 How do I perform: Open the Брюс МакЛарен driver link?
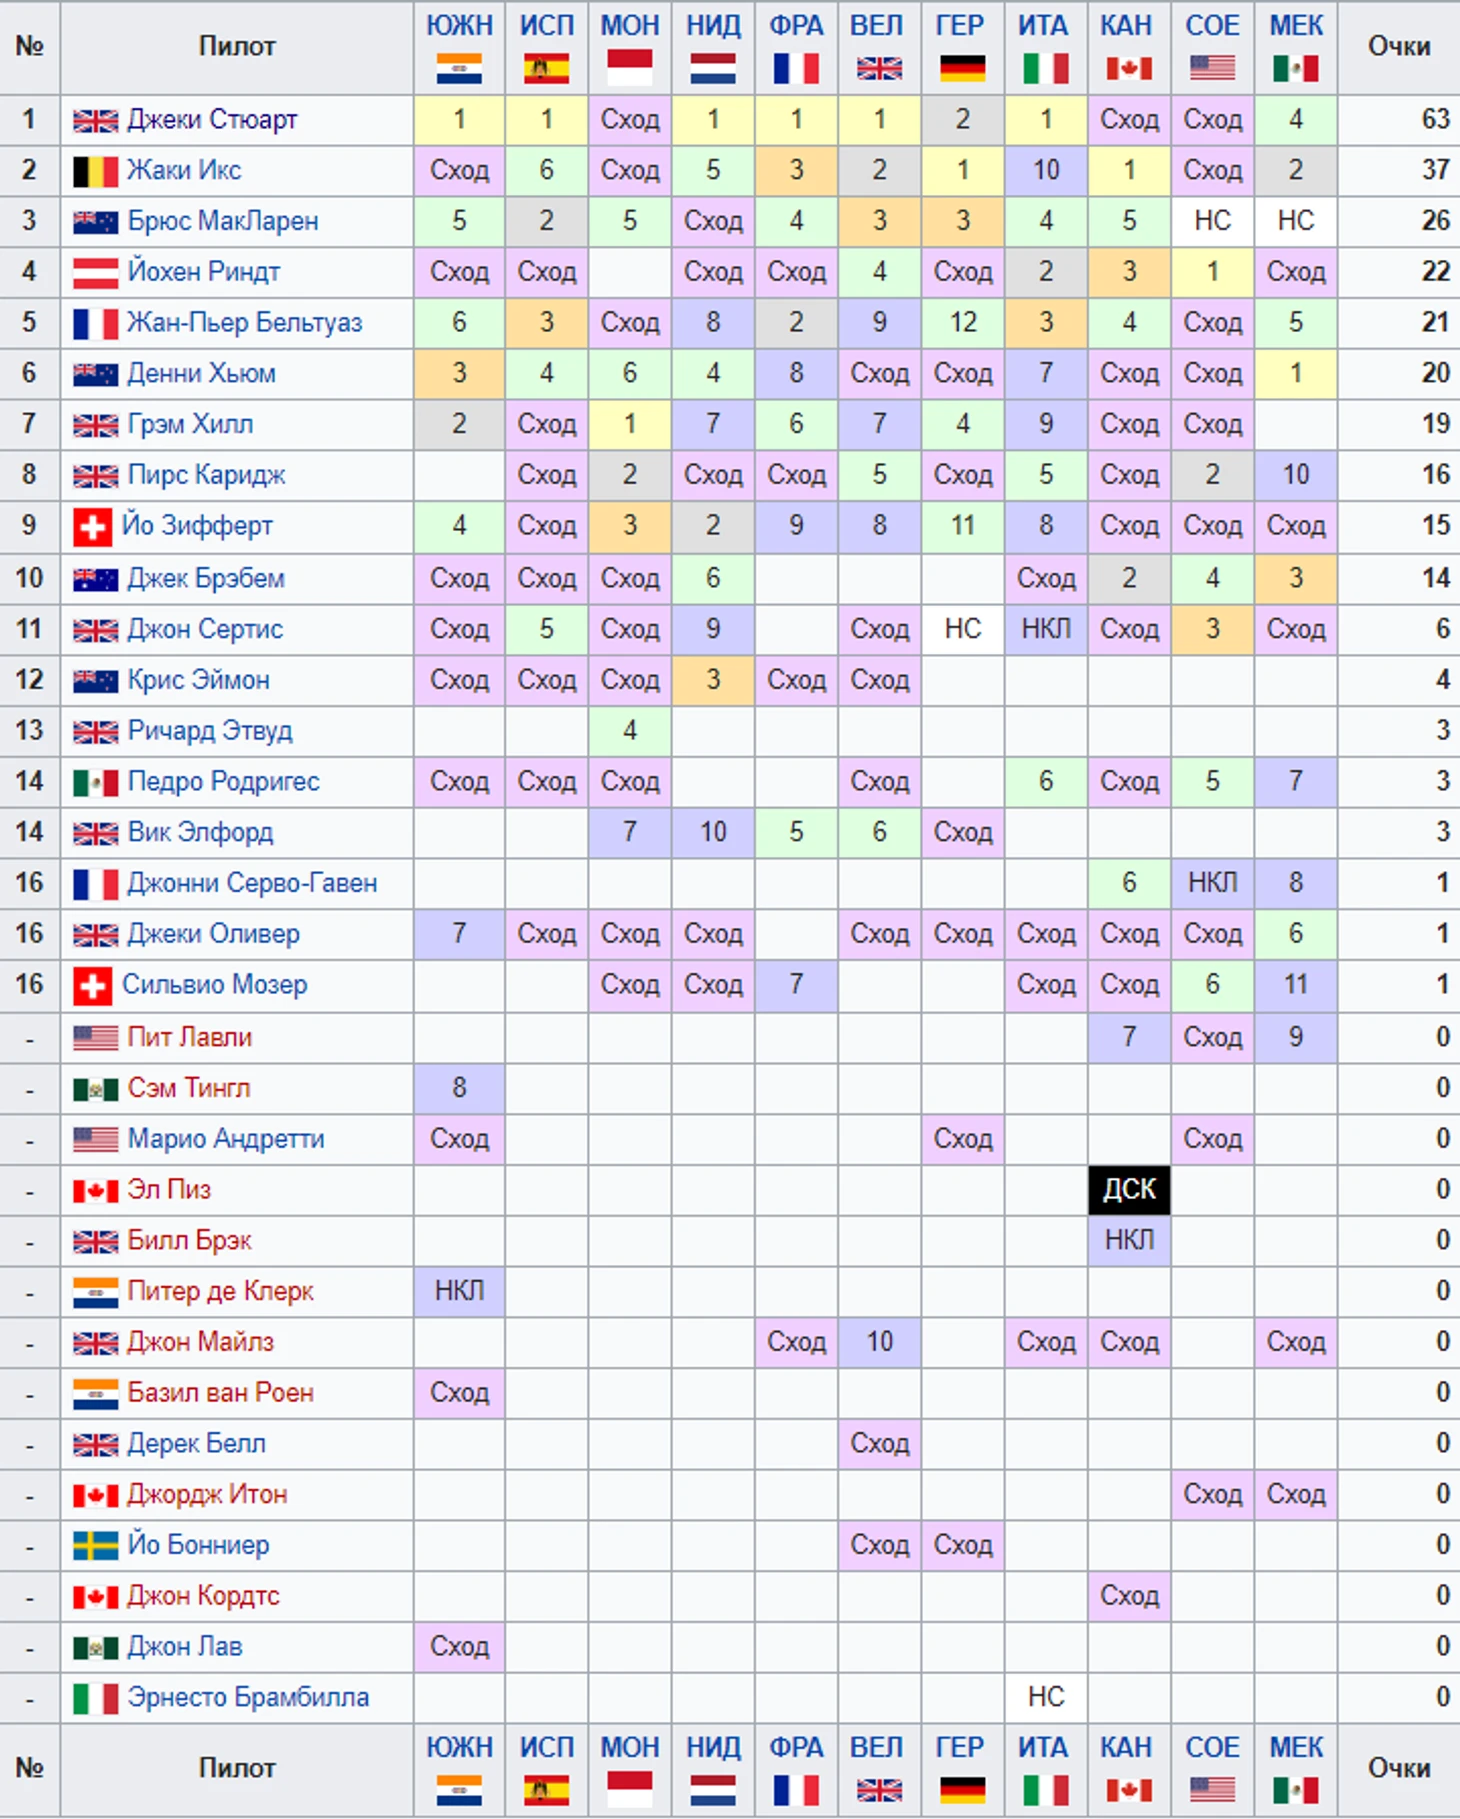[x=223, y=221]
